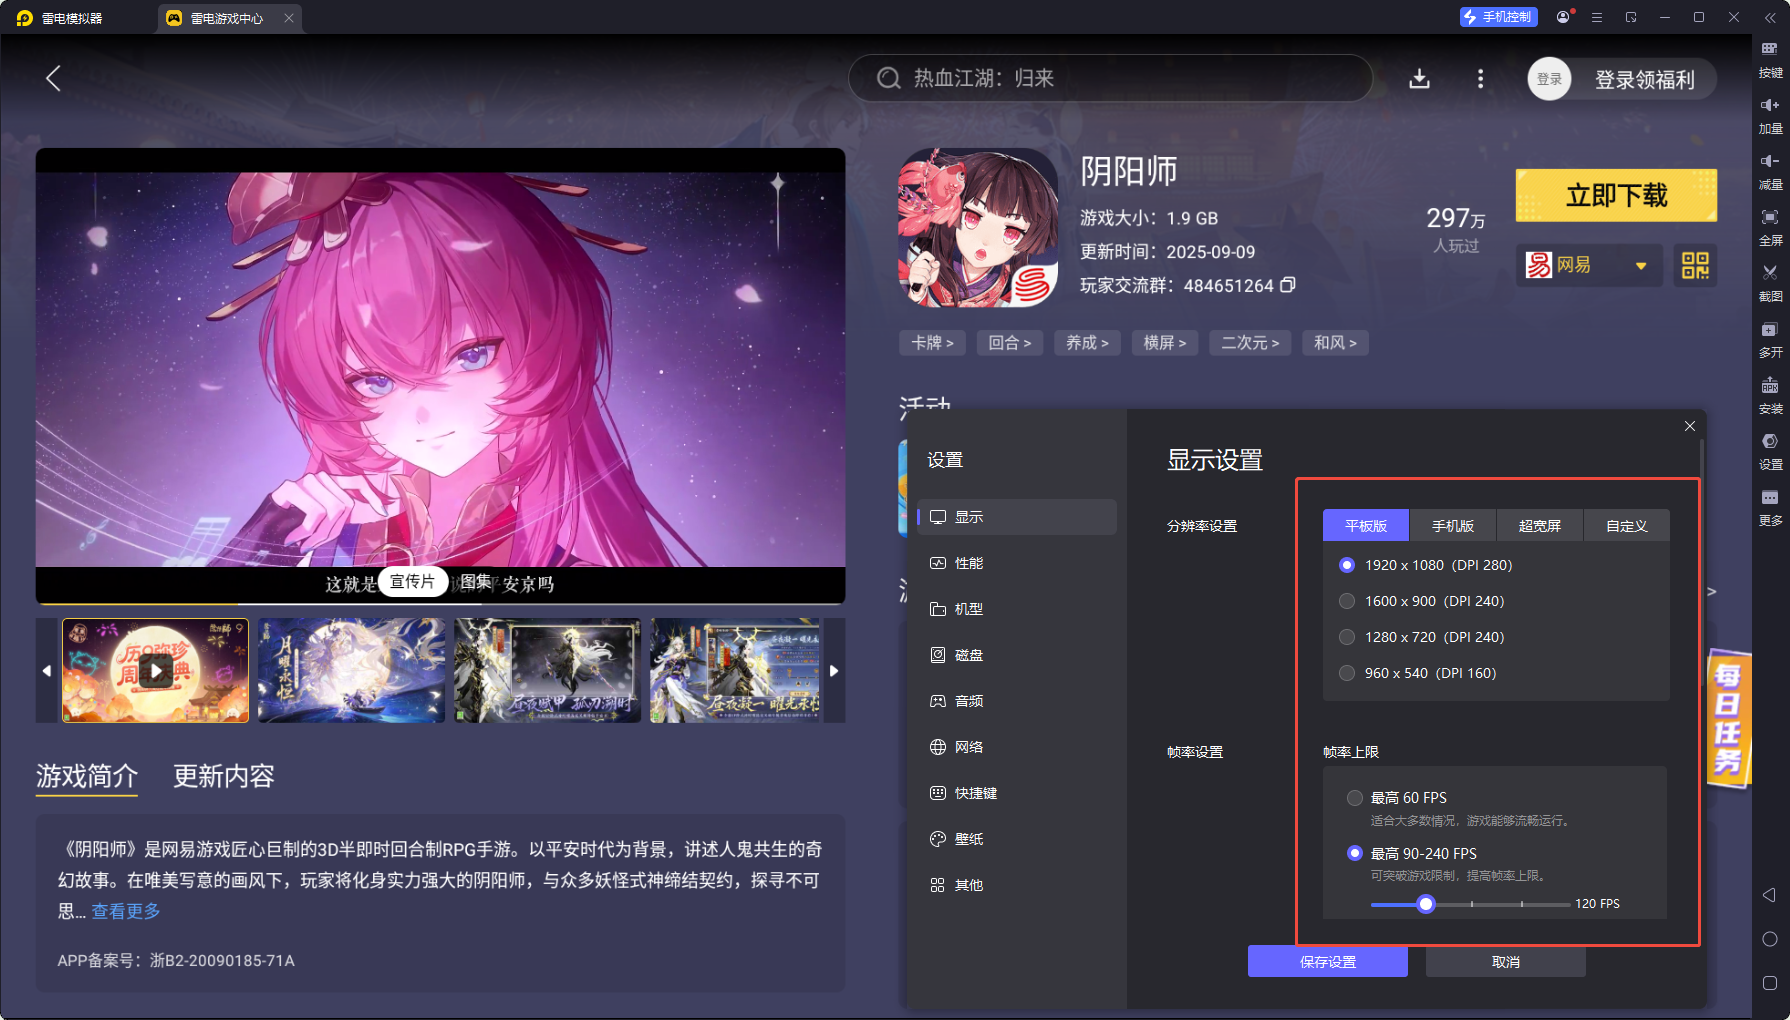Open the 性能 settings section

pos(1016,563)
